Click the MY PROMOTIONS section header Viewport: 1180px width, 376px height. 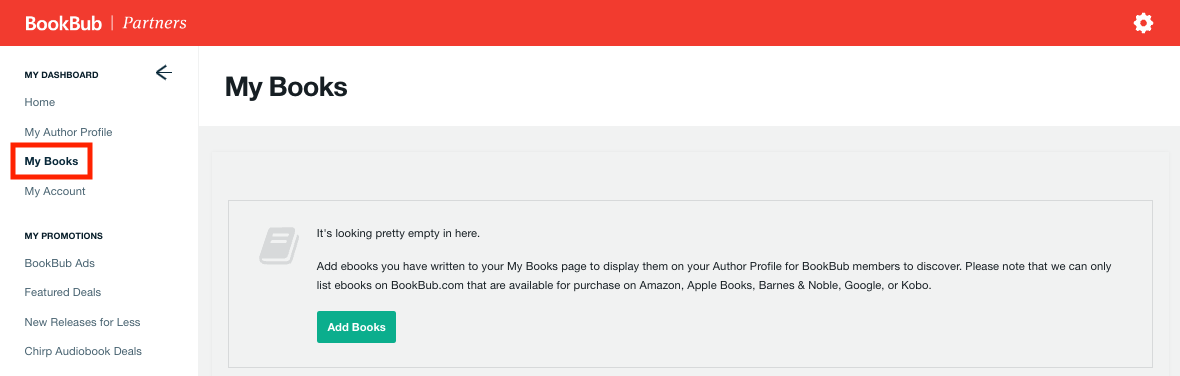tap(64, 236)
